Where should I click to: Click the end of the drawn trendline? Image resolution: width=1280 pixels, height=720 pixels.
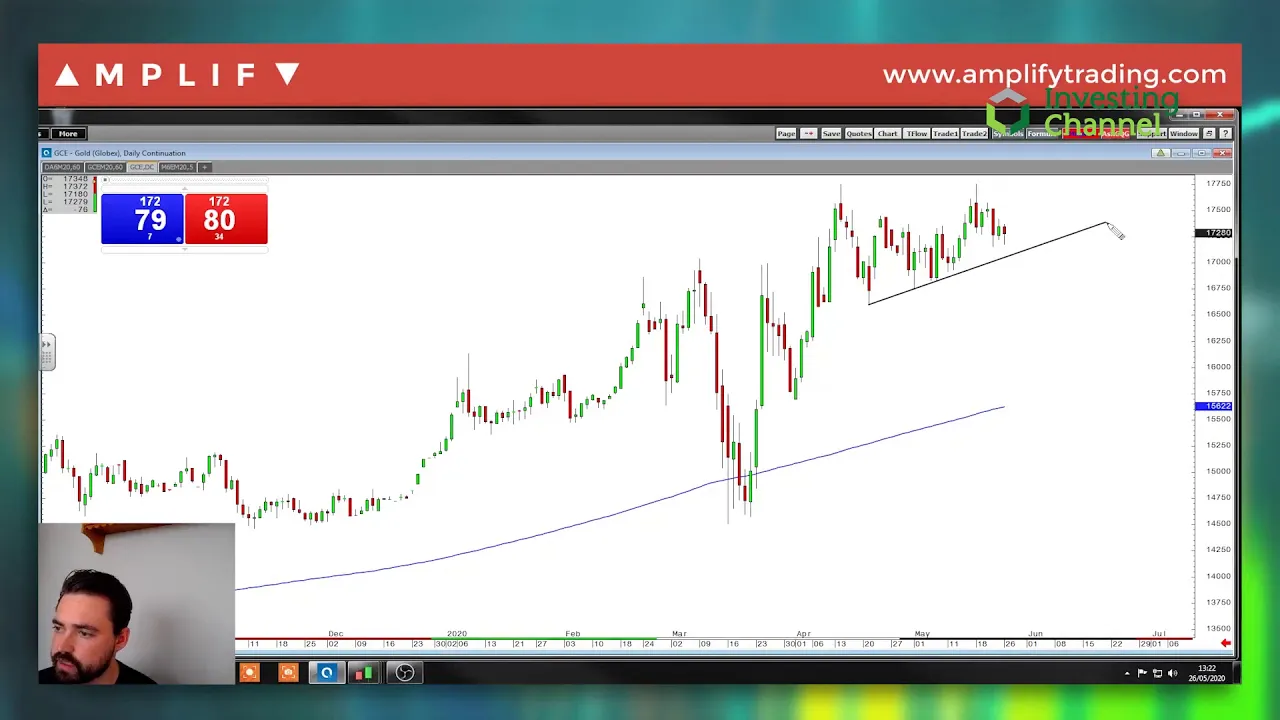point(1106,223)
